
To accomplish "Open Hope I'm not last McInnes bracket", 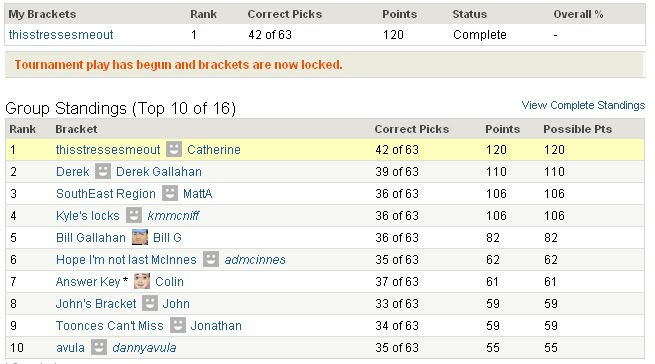I will (126, 260).
